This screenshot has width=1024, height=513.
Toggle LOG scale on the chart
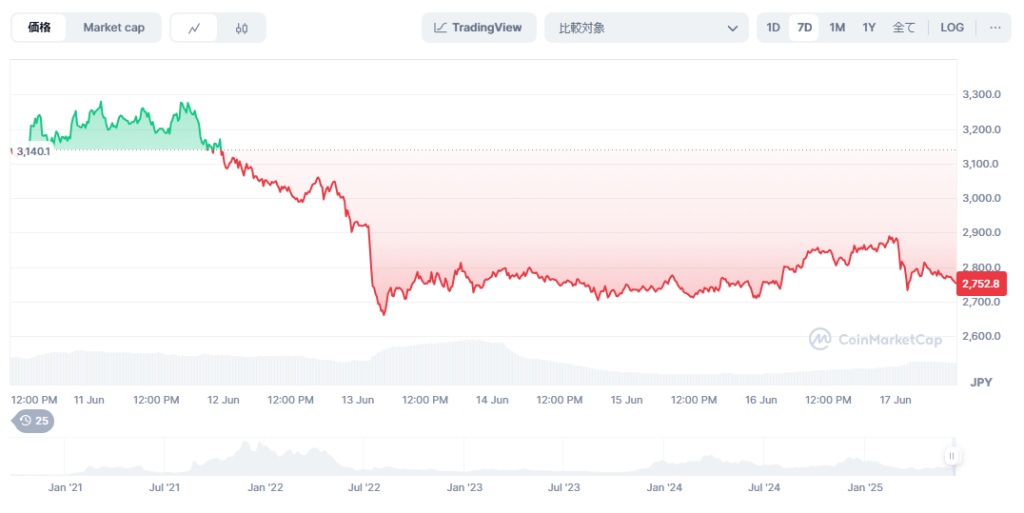(x=952, y=28)
